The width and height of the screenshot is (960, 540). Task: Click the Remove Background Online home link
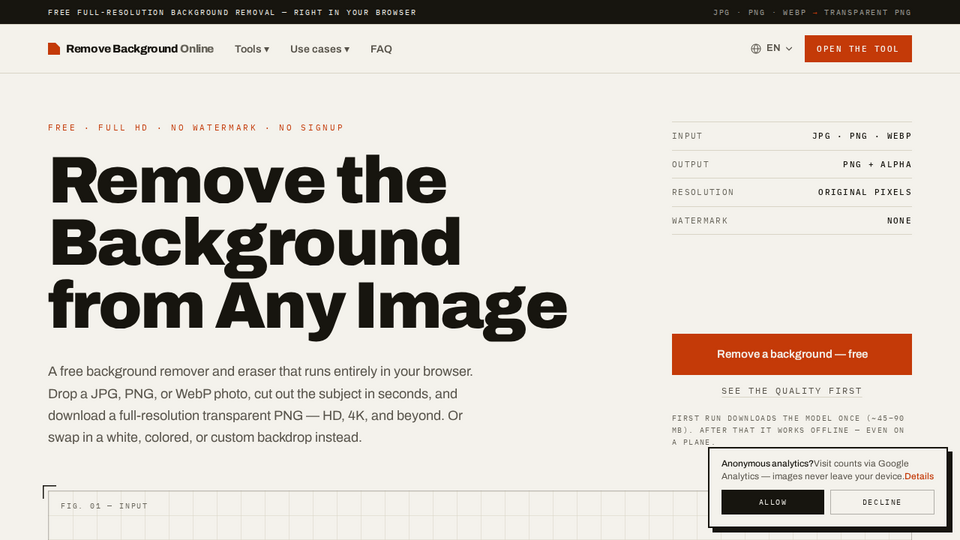click(x=130, y=49)
